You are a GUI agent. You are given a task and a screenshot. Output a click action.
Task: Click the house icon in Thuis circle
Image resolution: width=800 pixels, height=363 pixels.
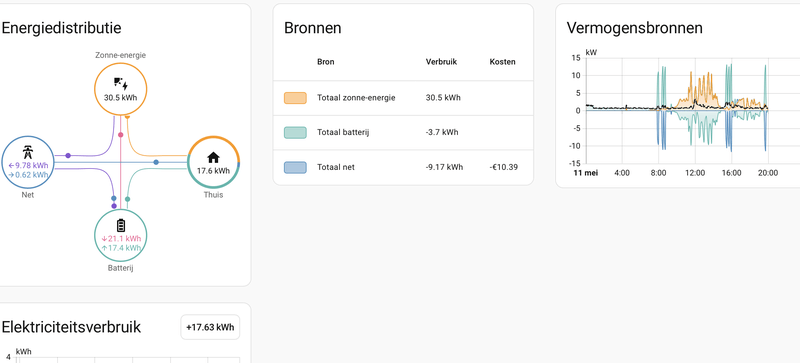pyautogui.click(x=213, y=157)
